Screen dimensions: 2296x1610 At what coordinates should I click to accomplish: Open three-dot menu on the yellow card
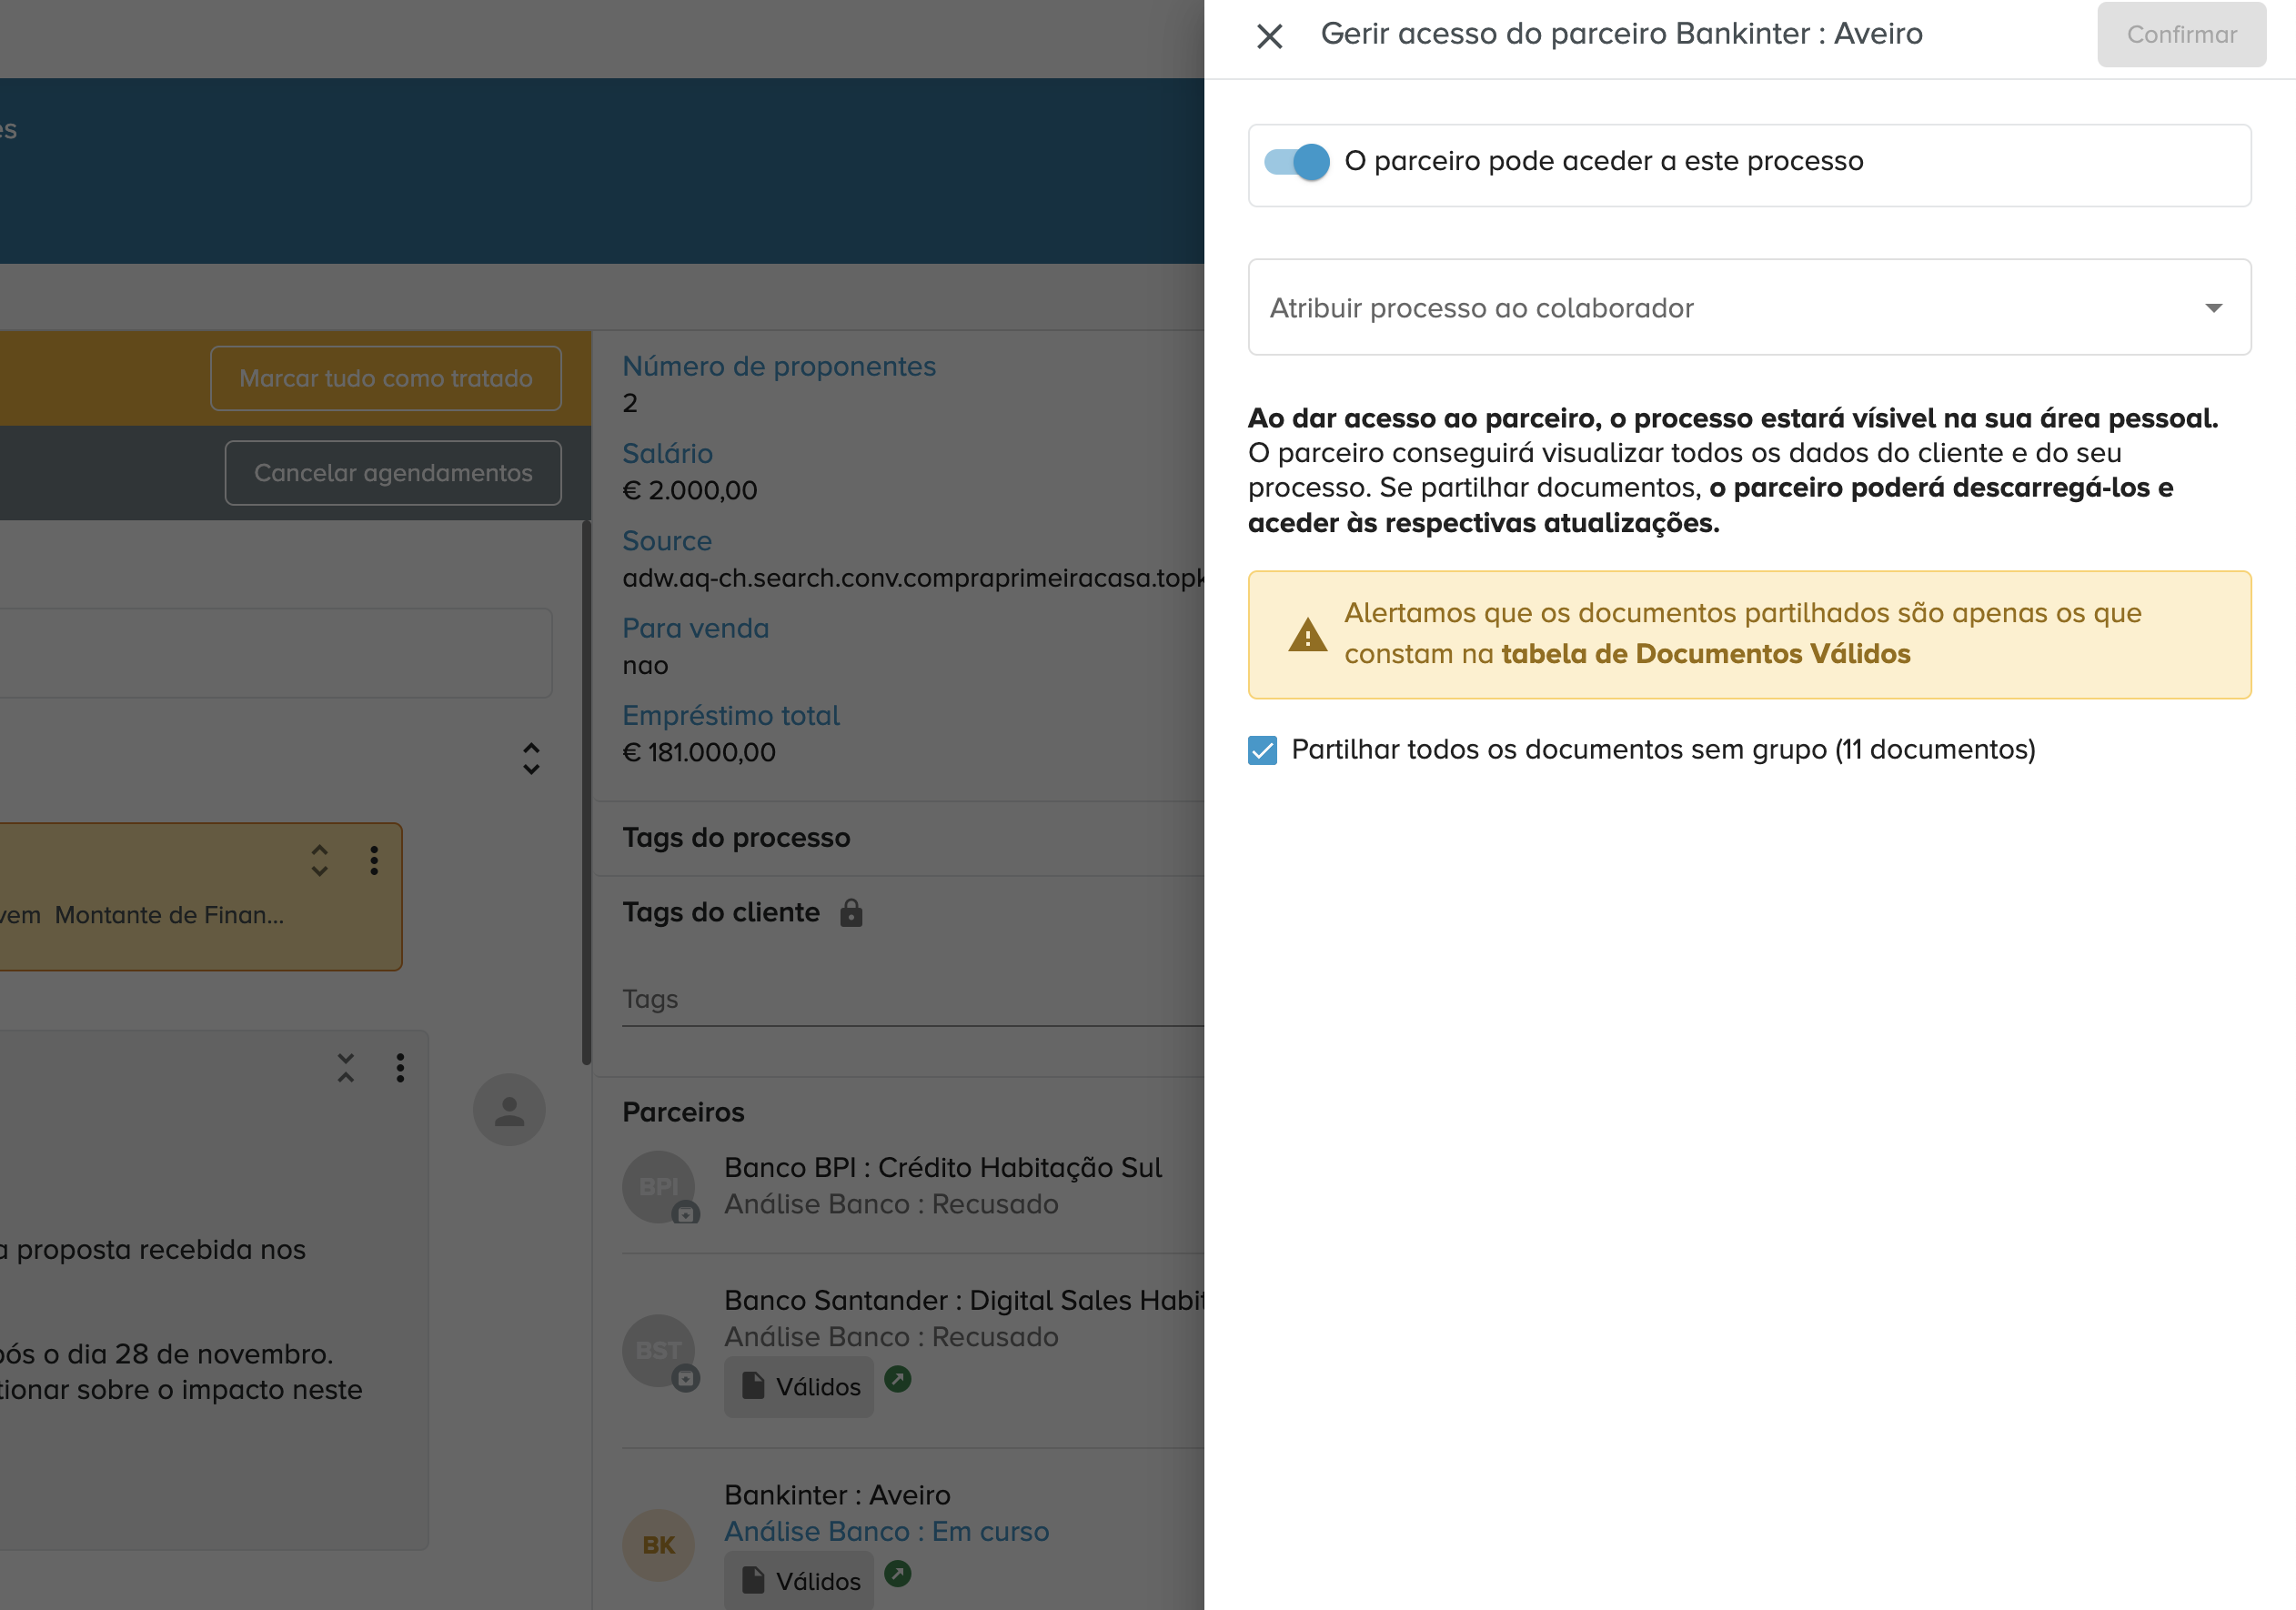(x=374, y=861)
